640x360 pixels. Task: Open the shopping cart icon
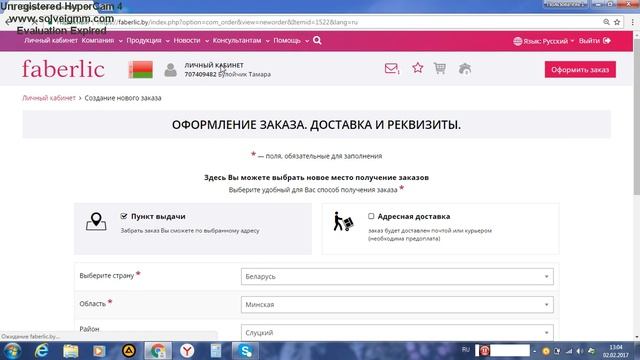[440, 68]
